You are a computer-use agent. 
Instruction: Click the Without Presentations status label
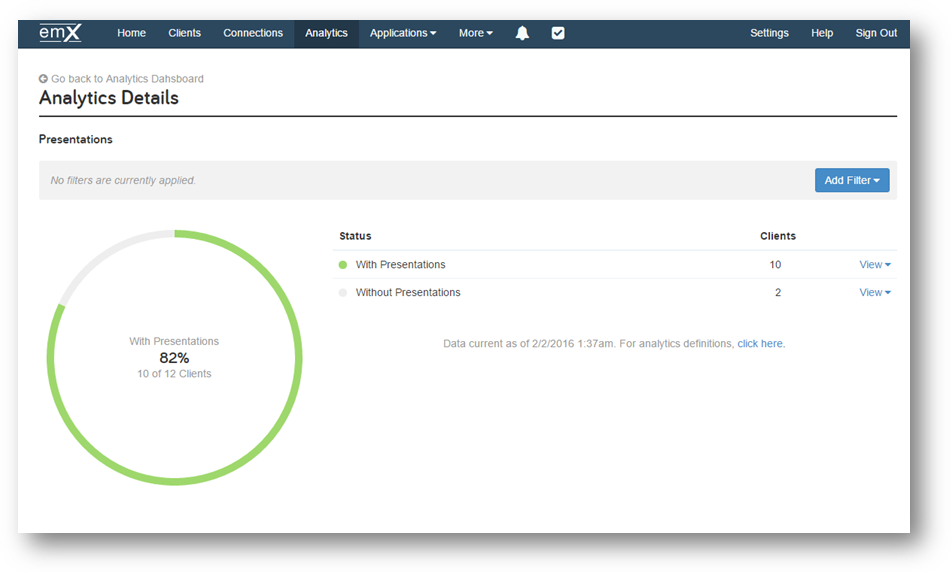(x=408, y=292)
